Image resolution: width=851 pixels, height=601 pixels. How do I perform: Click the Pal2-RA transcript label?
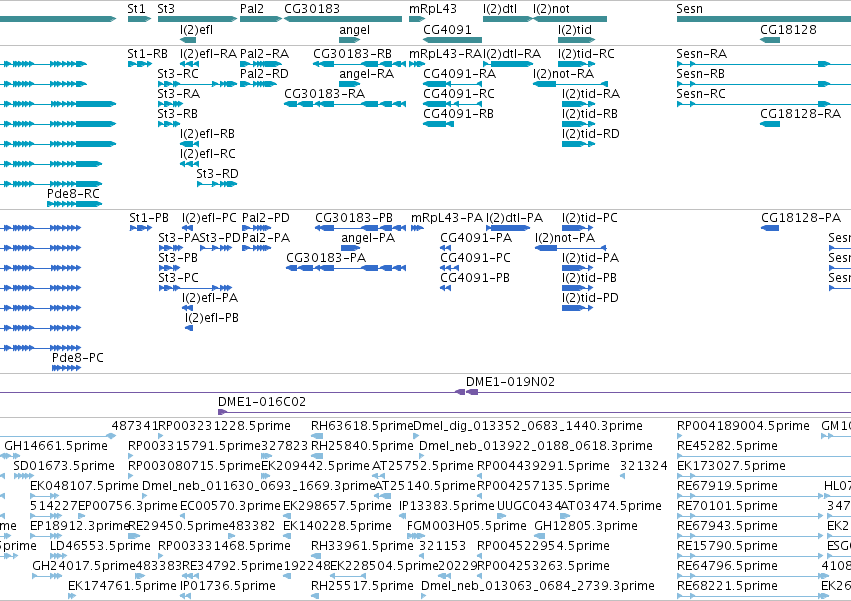[264, 54]
